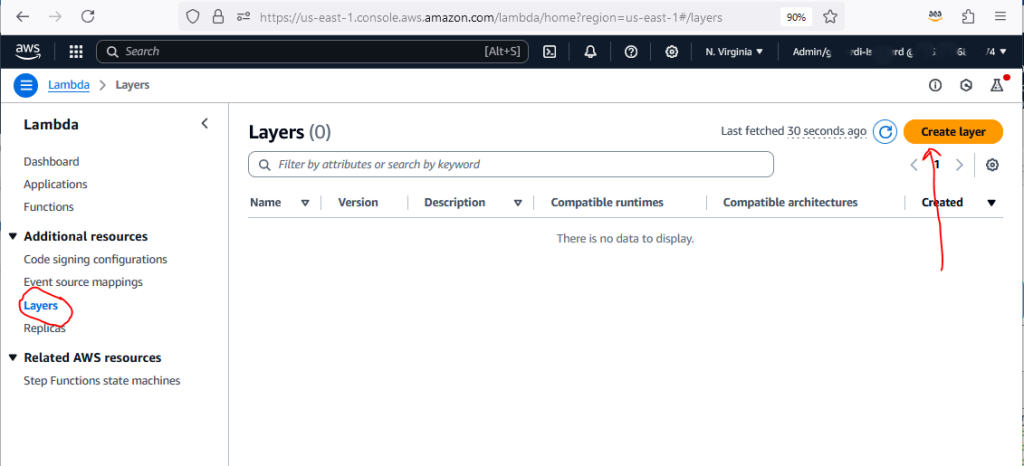The image size is (1024, 466).
Task: Open Step Functions state machines link
Action: (102, 381)
